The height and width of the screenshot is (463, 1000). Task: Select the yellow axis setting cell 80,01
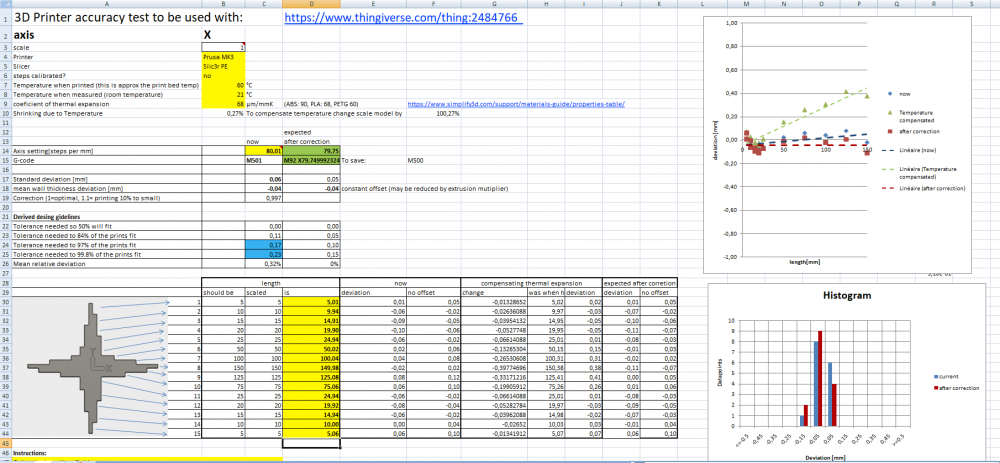264,149
